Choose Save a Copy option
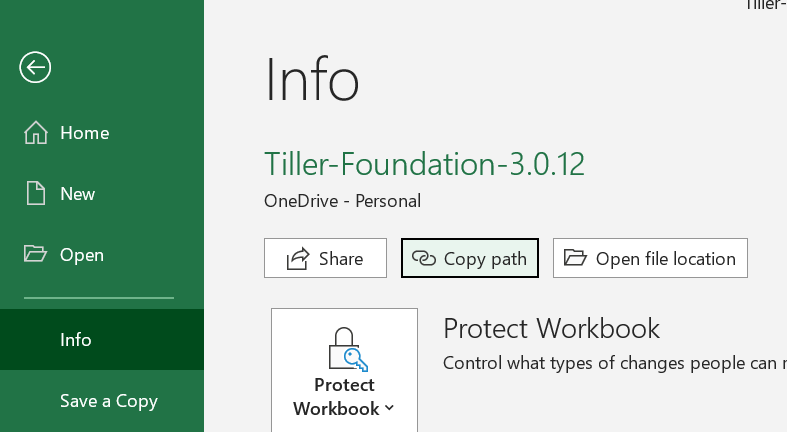The image size is (787, 432). (x=102, y=401)
